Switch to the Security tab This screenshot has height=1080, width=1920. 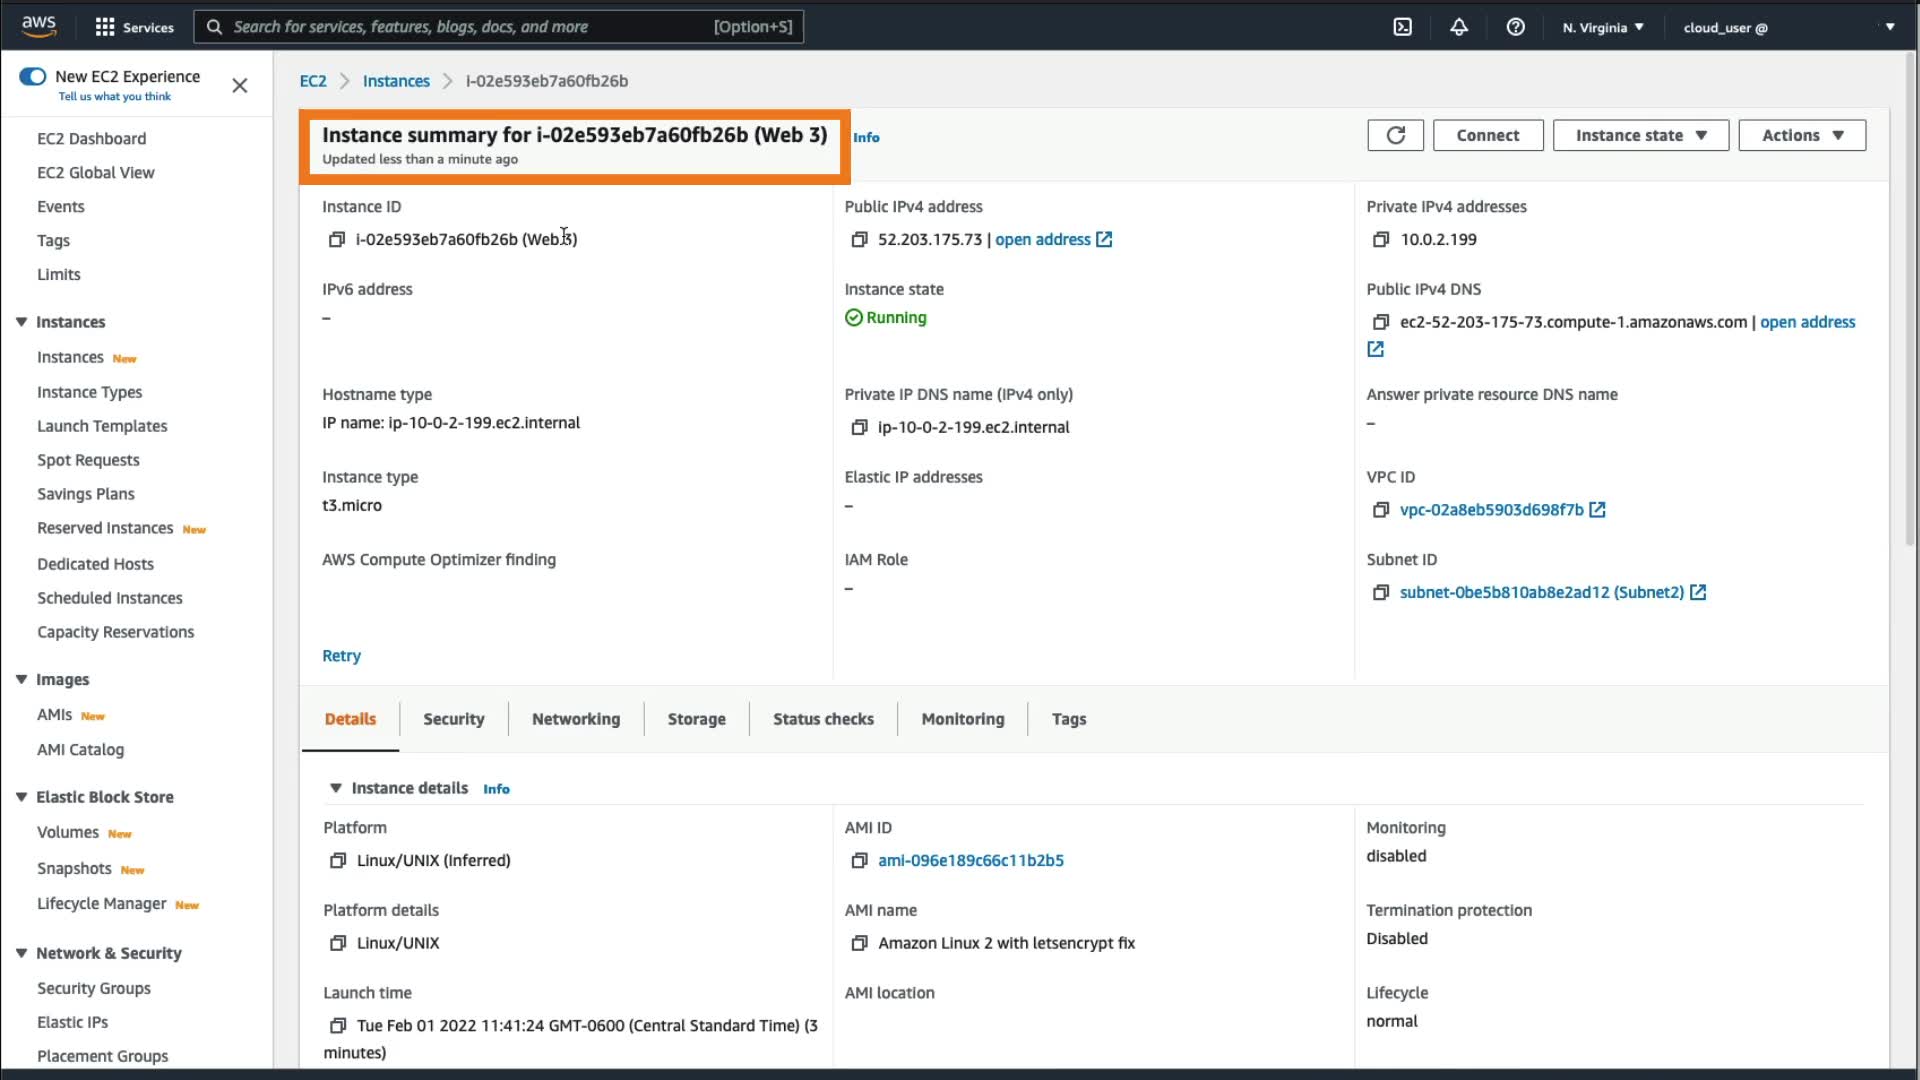pos(453,719)
